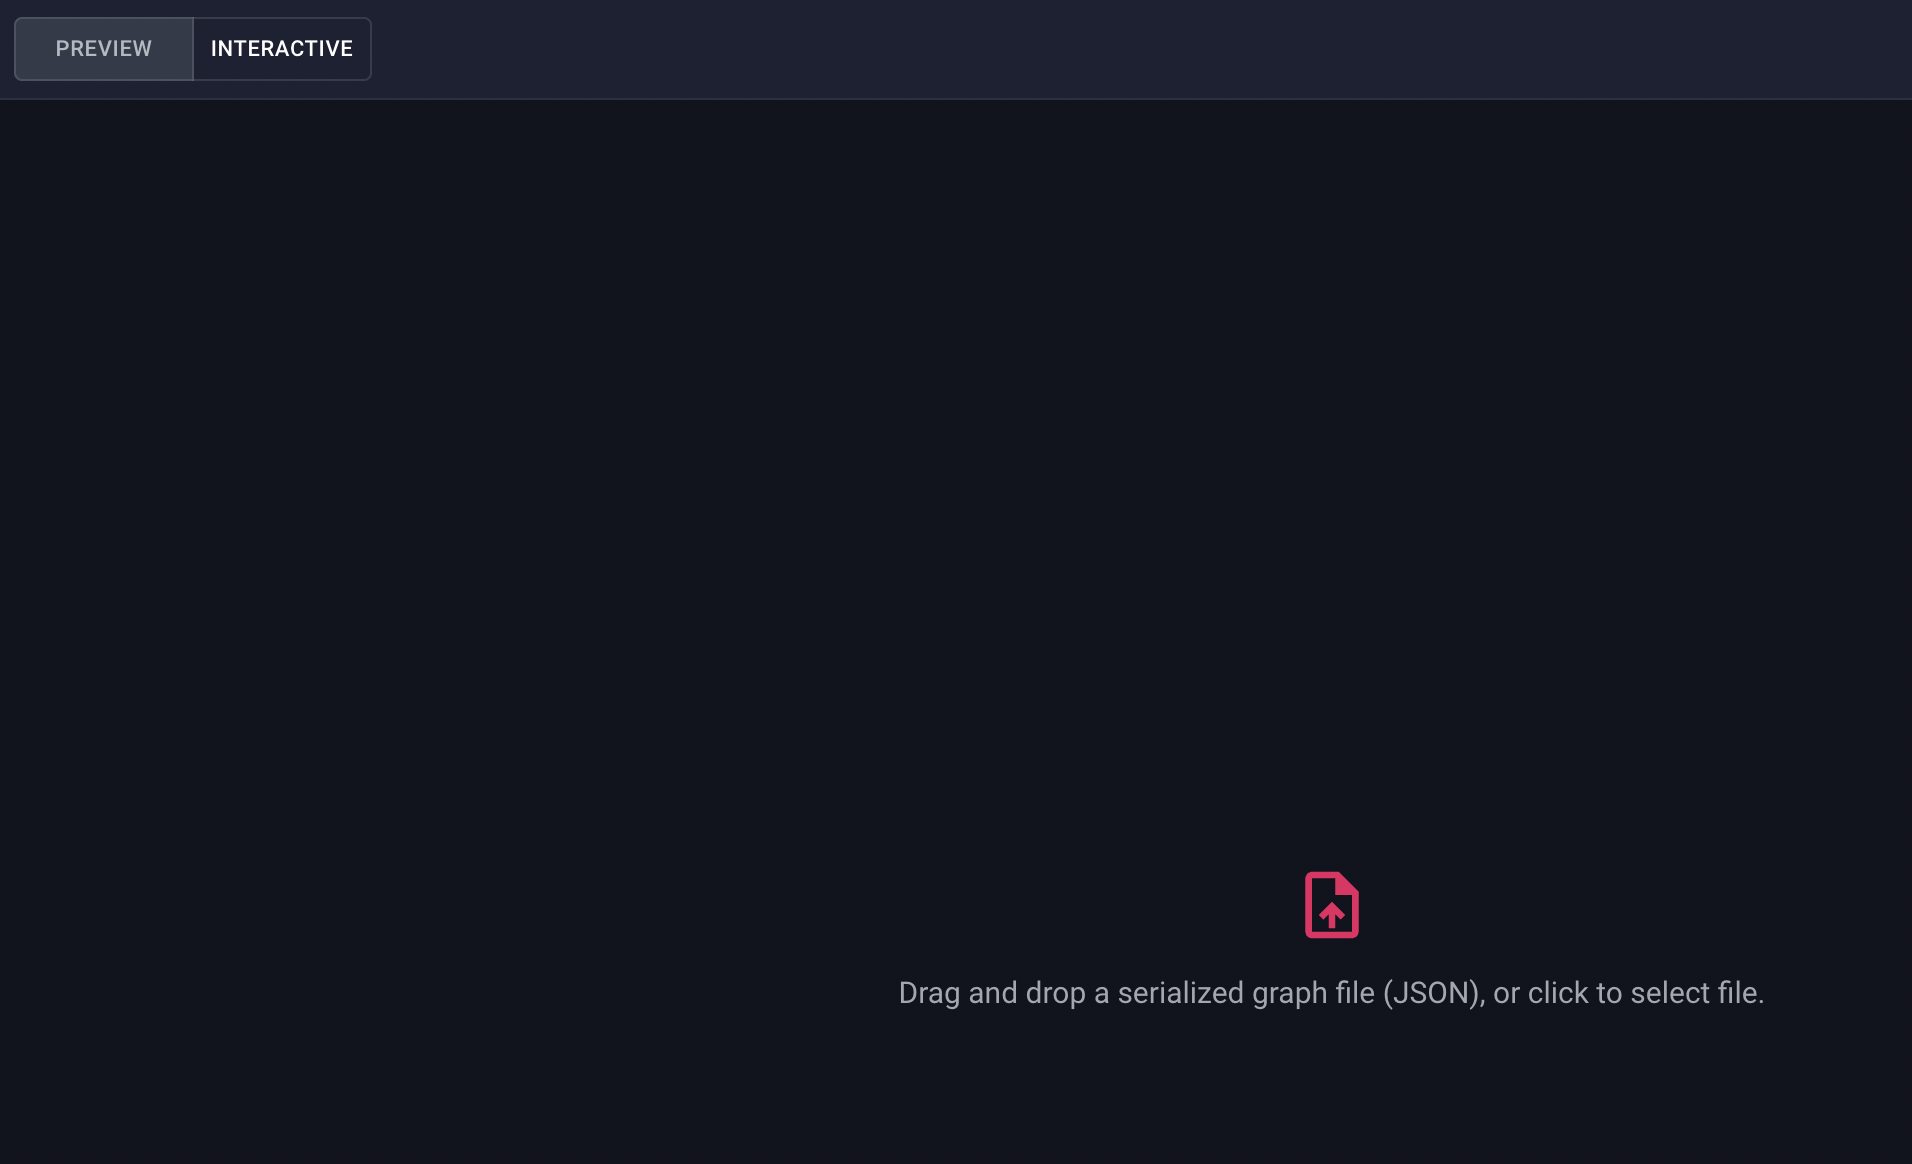This screenshot has height=1164, width=1912.
Task: Switch to the INTERACTIVE tab
Action: pyautogui.click(x=282, y=48)
